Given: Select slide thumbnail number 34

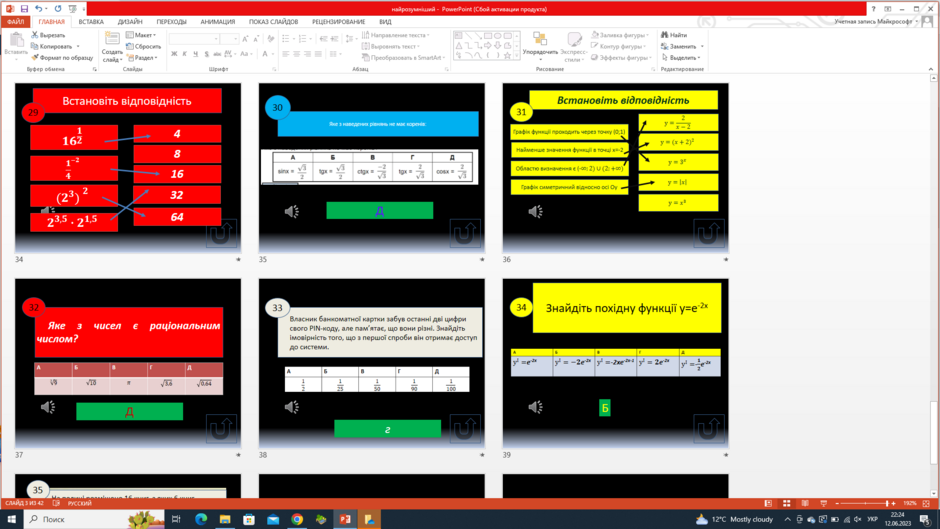Looking at the screenshot, I should tap(128, 168).
